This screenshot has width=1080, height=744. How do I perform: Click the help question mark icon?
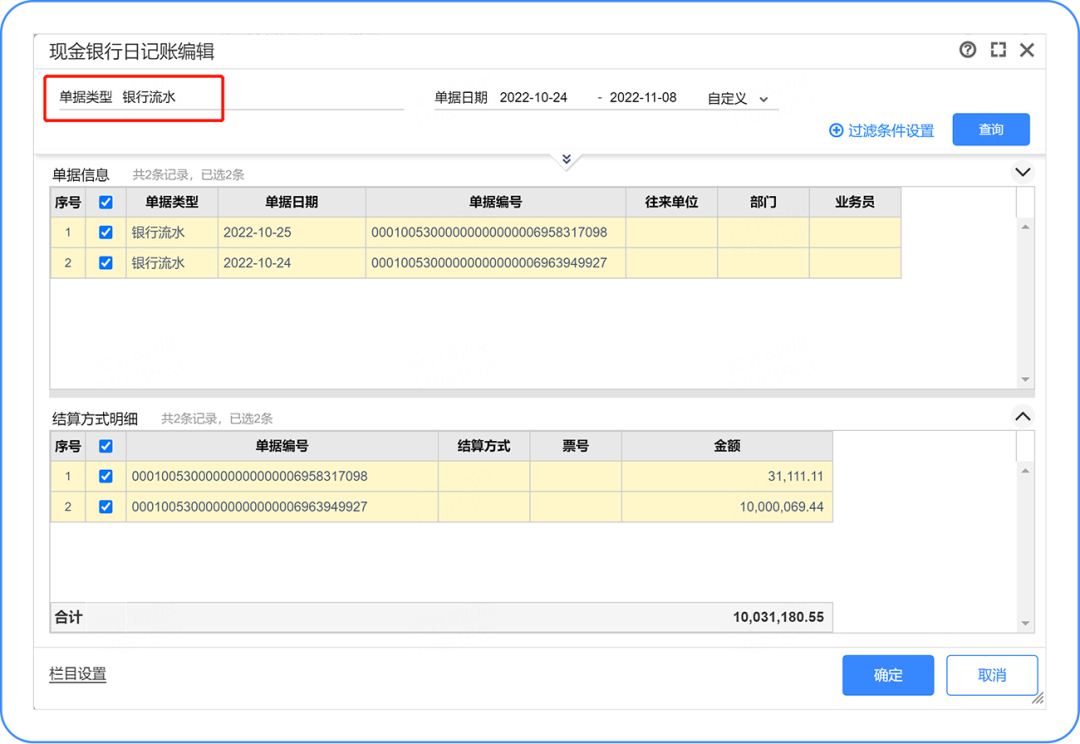[x=967, y=50]
